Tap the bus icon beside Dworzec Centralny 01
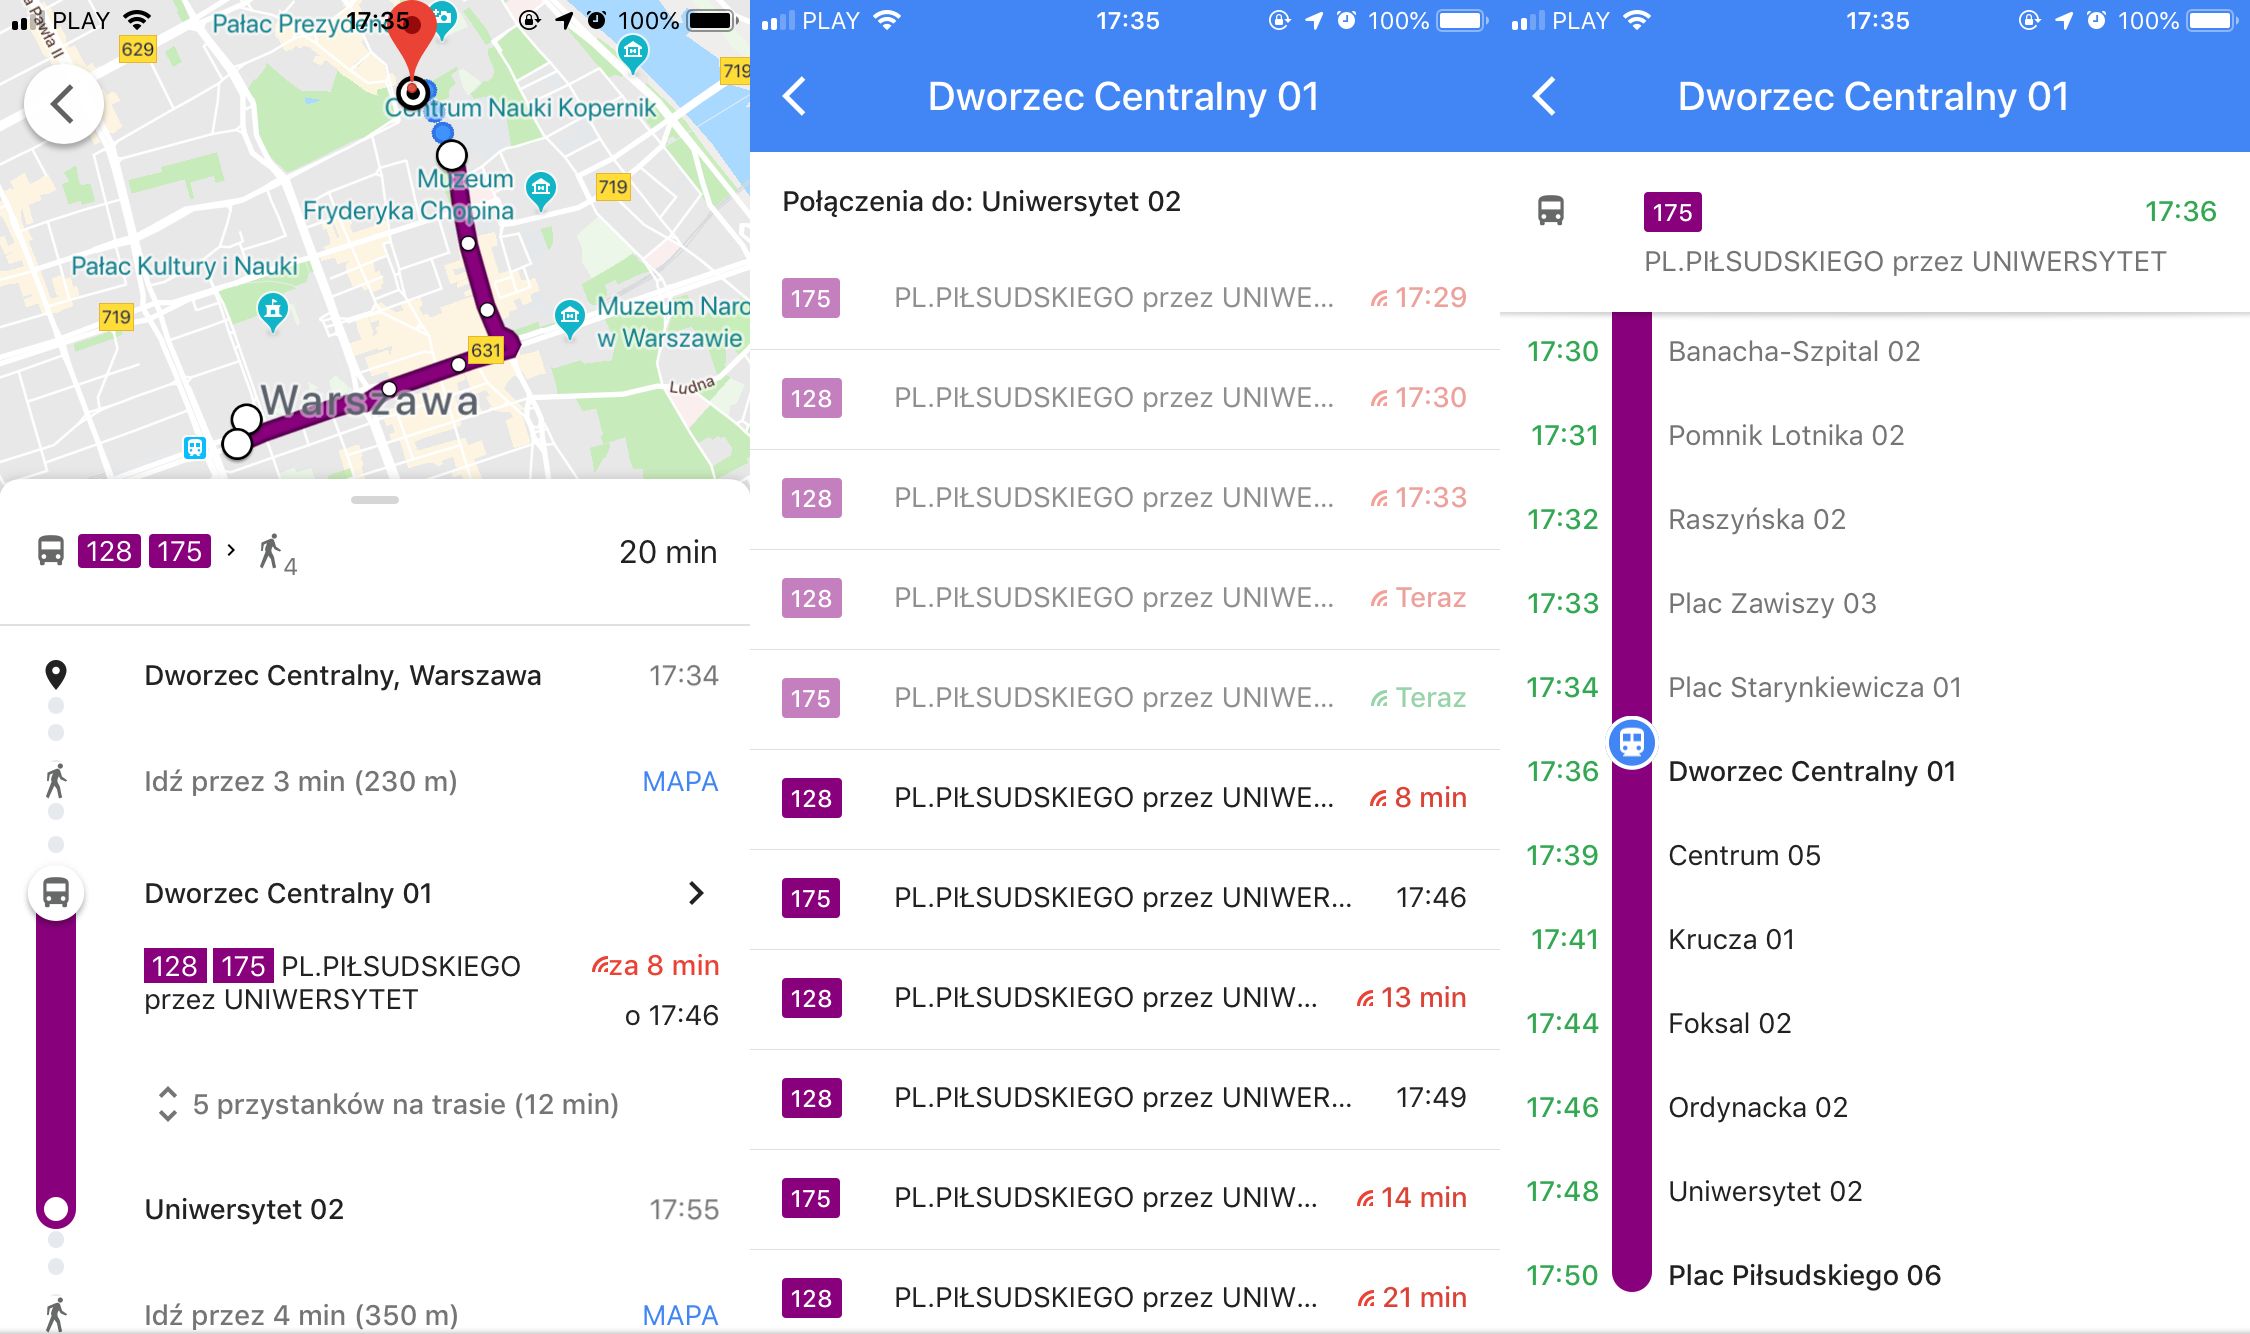 pos(56,892)
